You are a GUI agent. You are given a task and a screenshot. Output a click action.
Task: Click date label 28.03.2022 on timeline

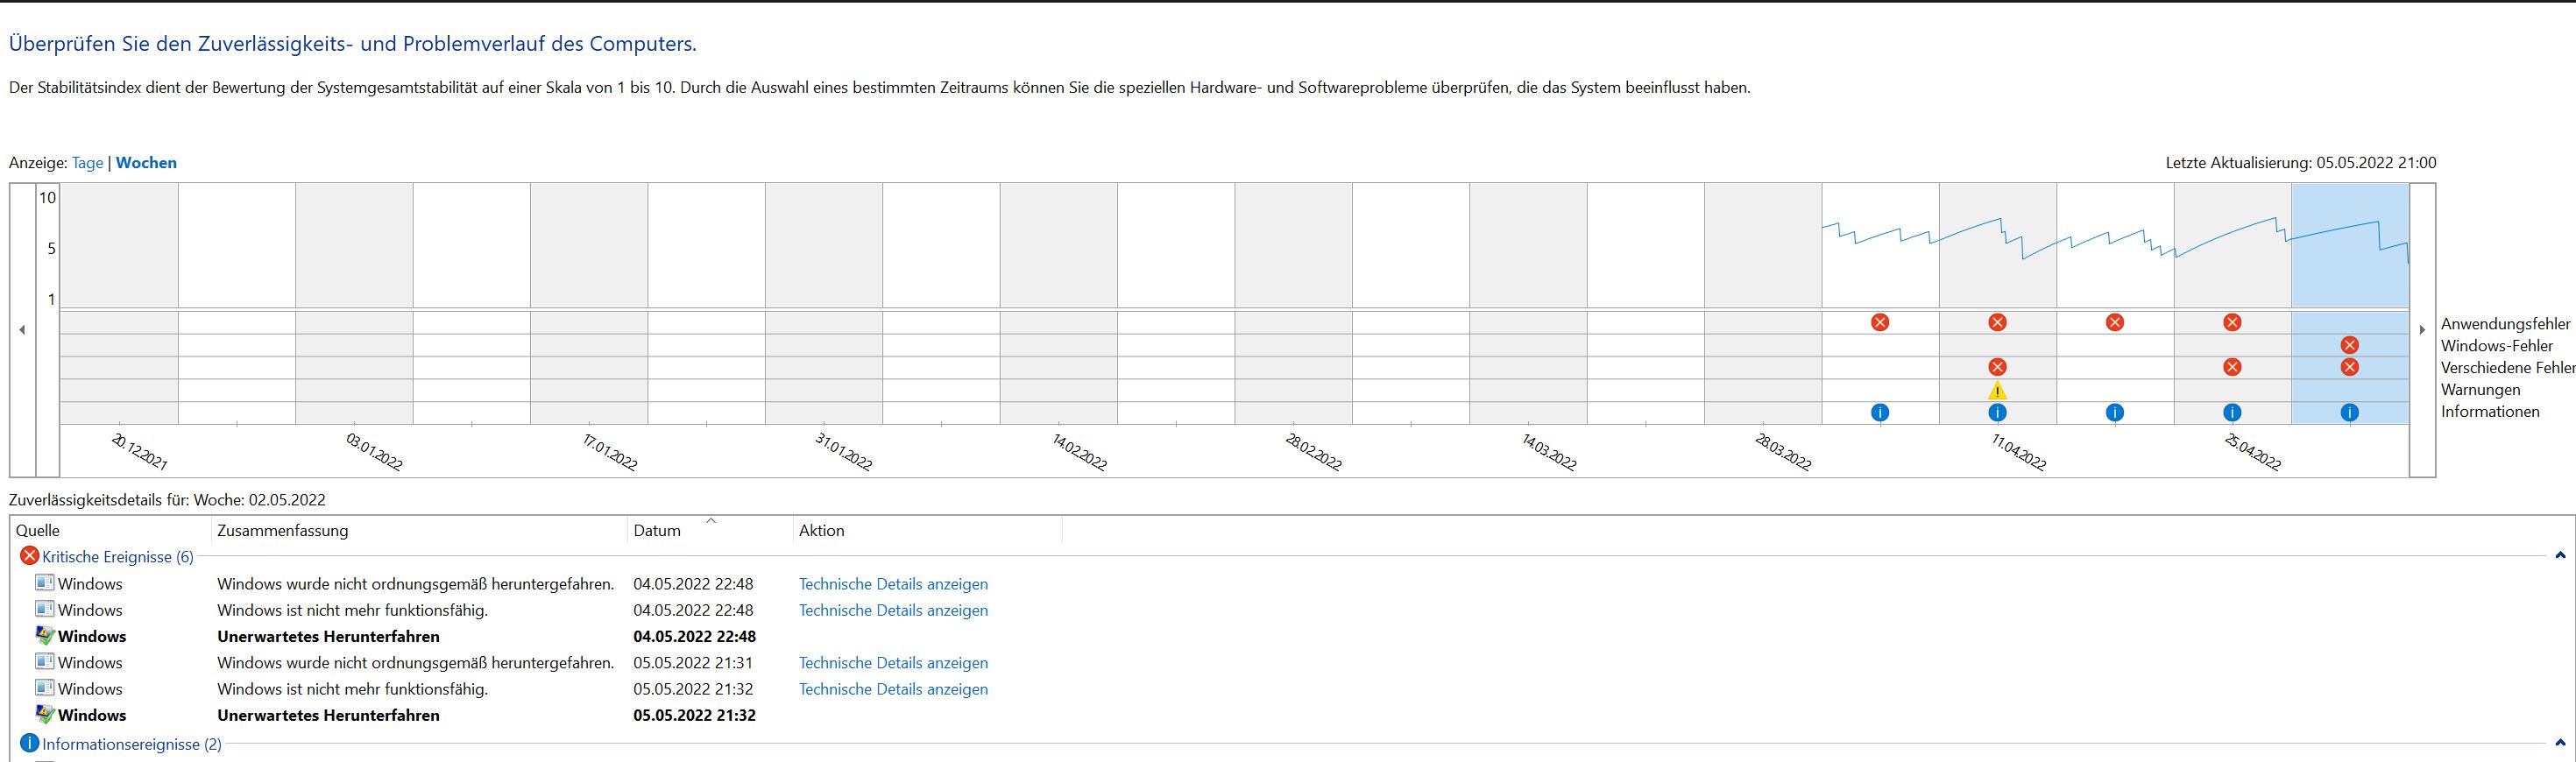(x=1783, y=452)
